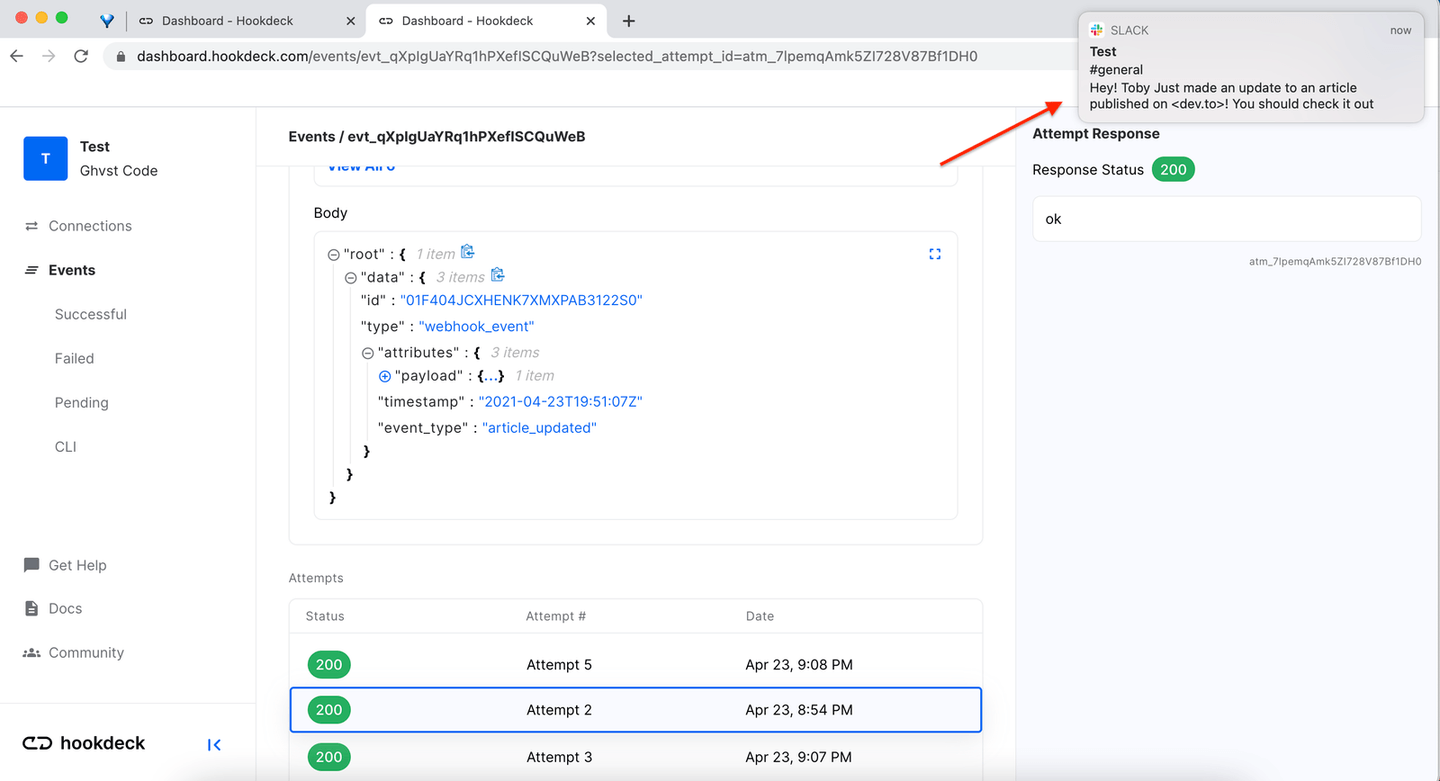Expand the "payload" object node
Screen dimensions: 1440x781
384,375
